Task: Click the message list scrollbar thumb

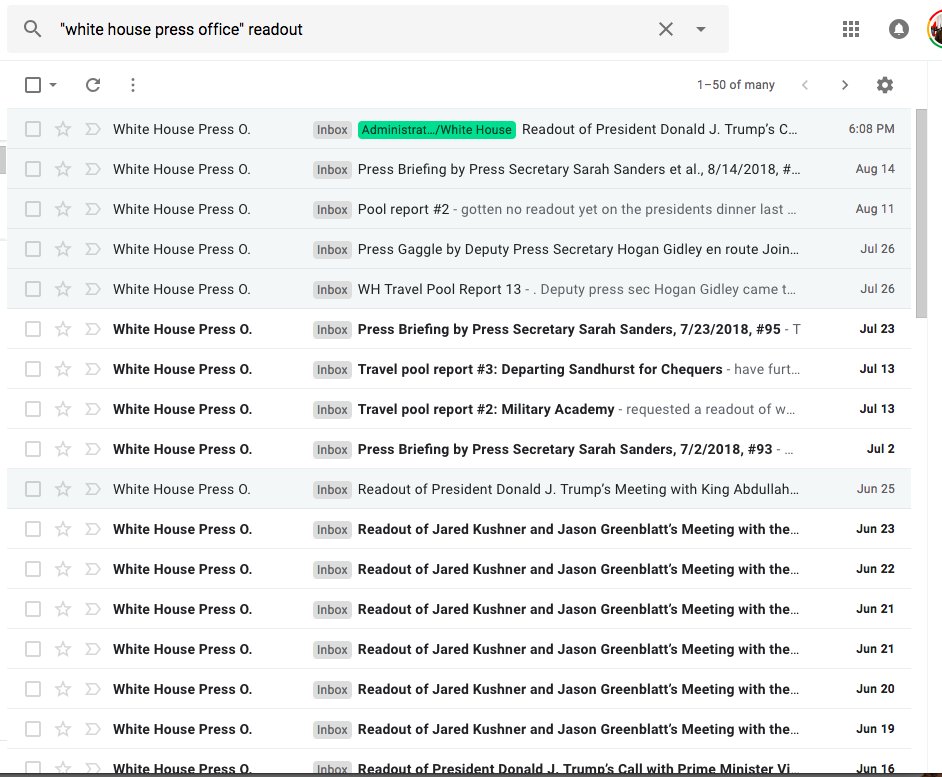Action: click(921, 213)
